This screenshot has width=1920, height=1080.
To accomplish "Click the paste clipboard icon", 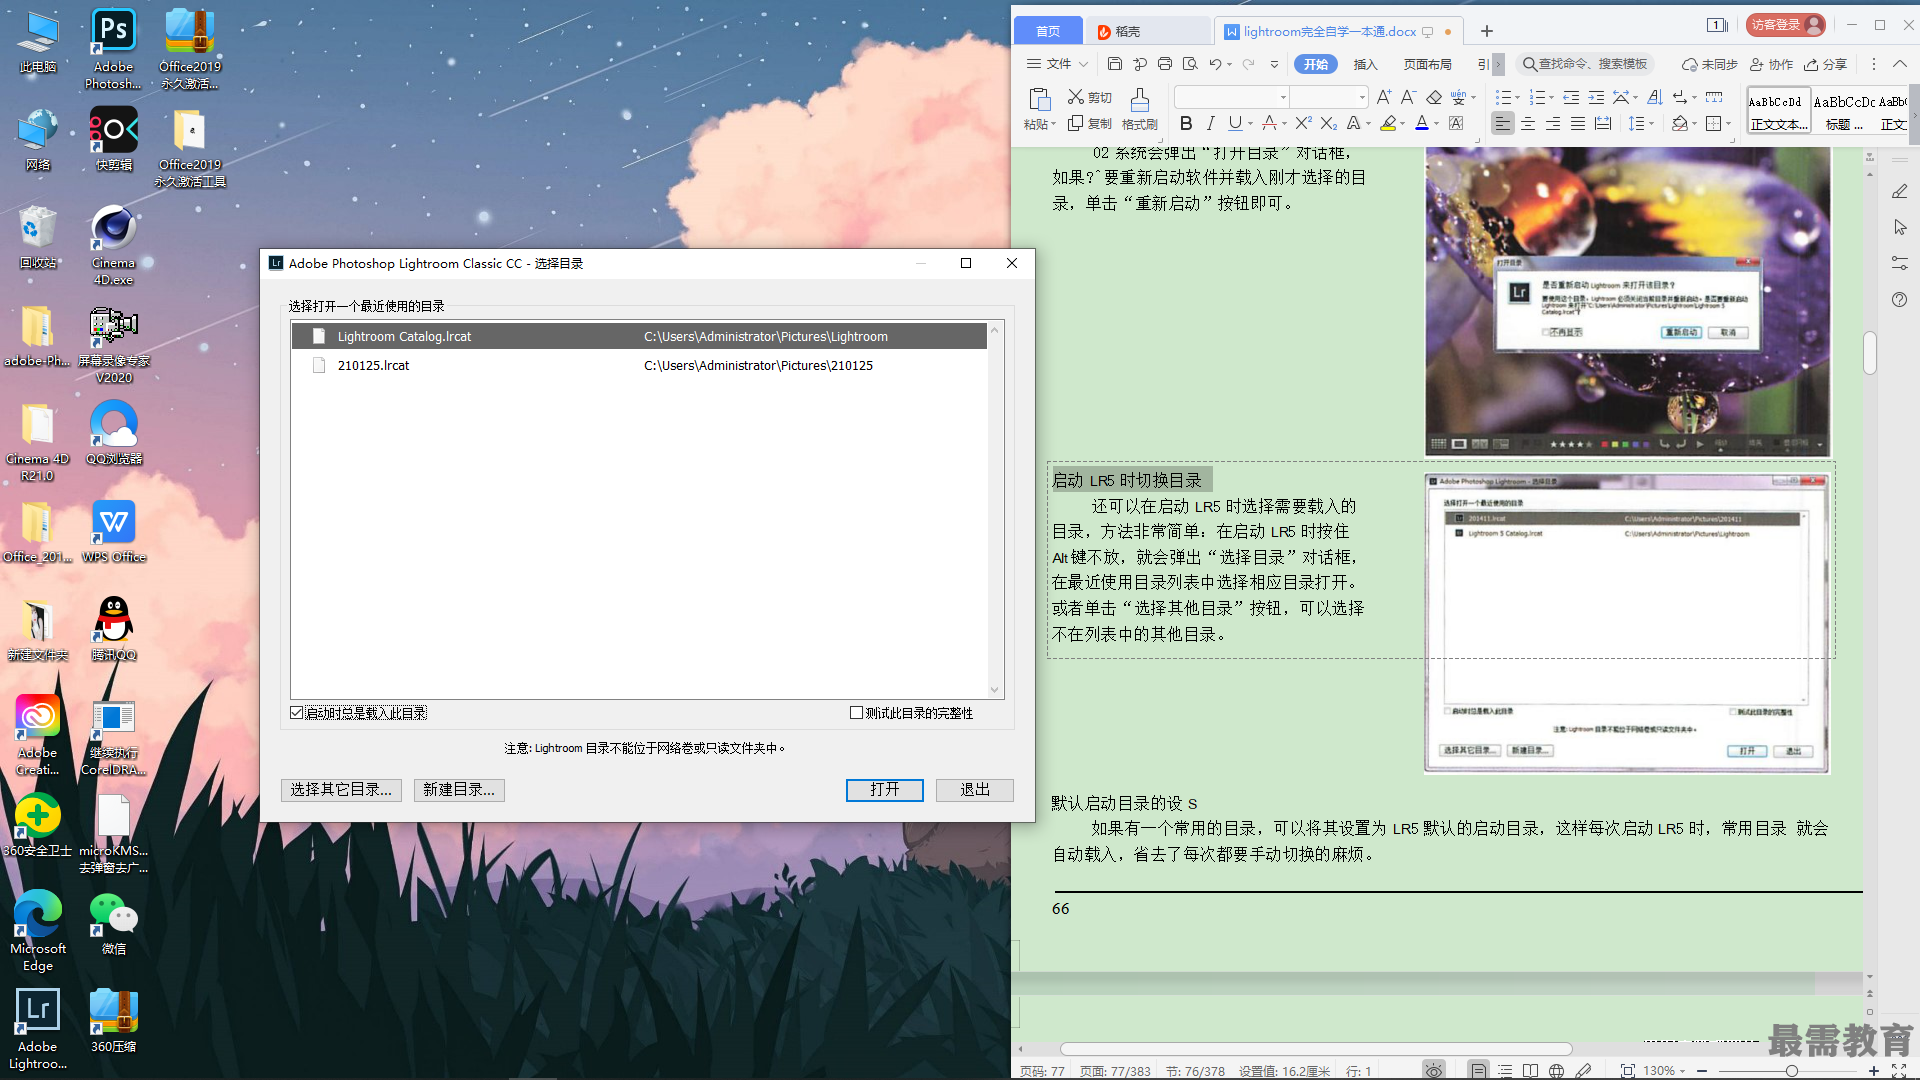I will pos(1040,99).
